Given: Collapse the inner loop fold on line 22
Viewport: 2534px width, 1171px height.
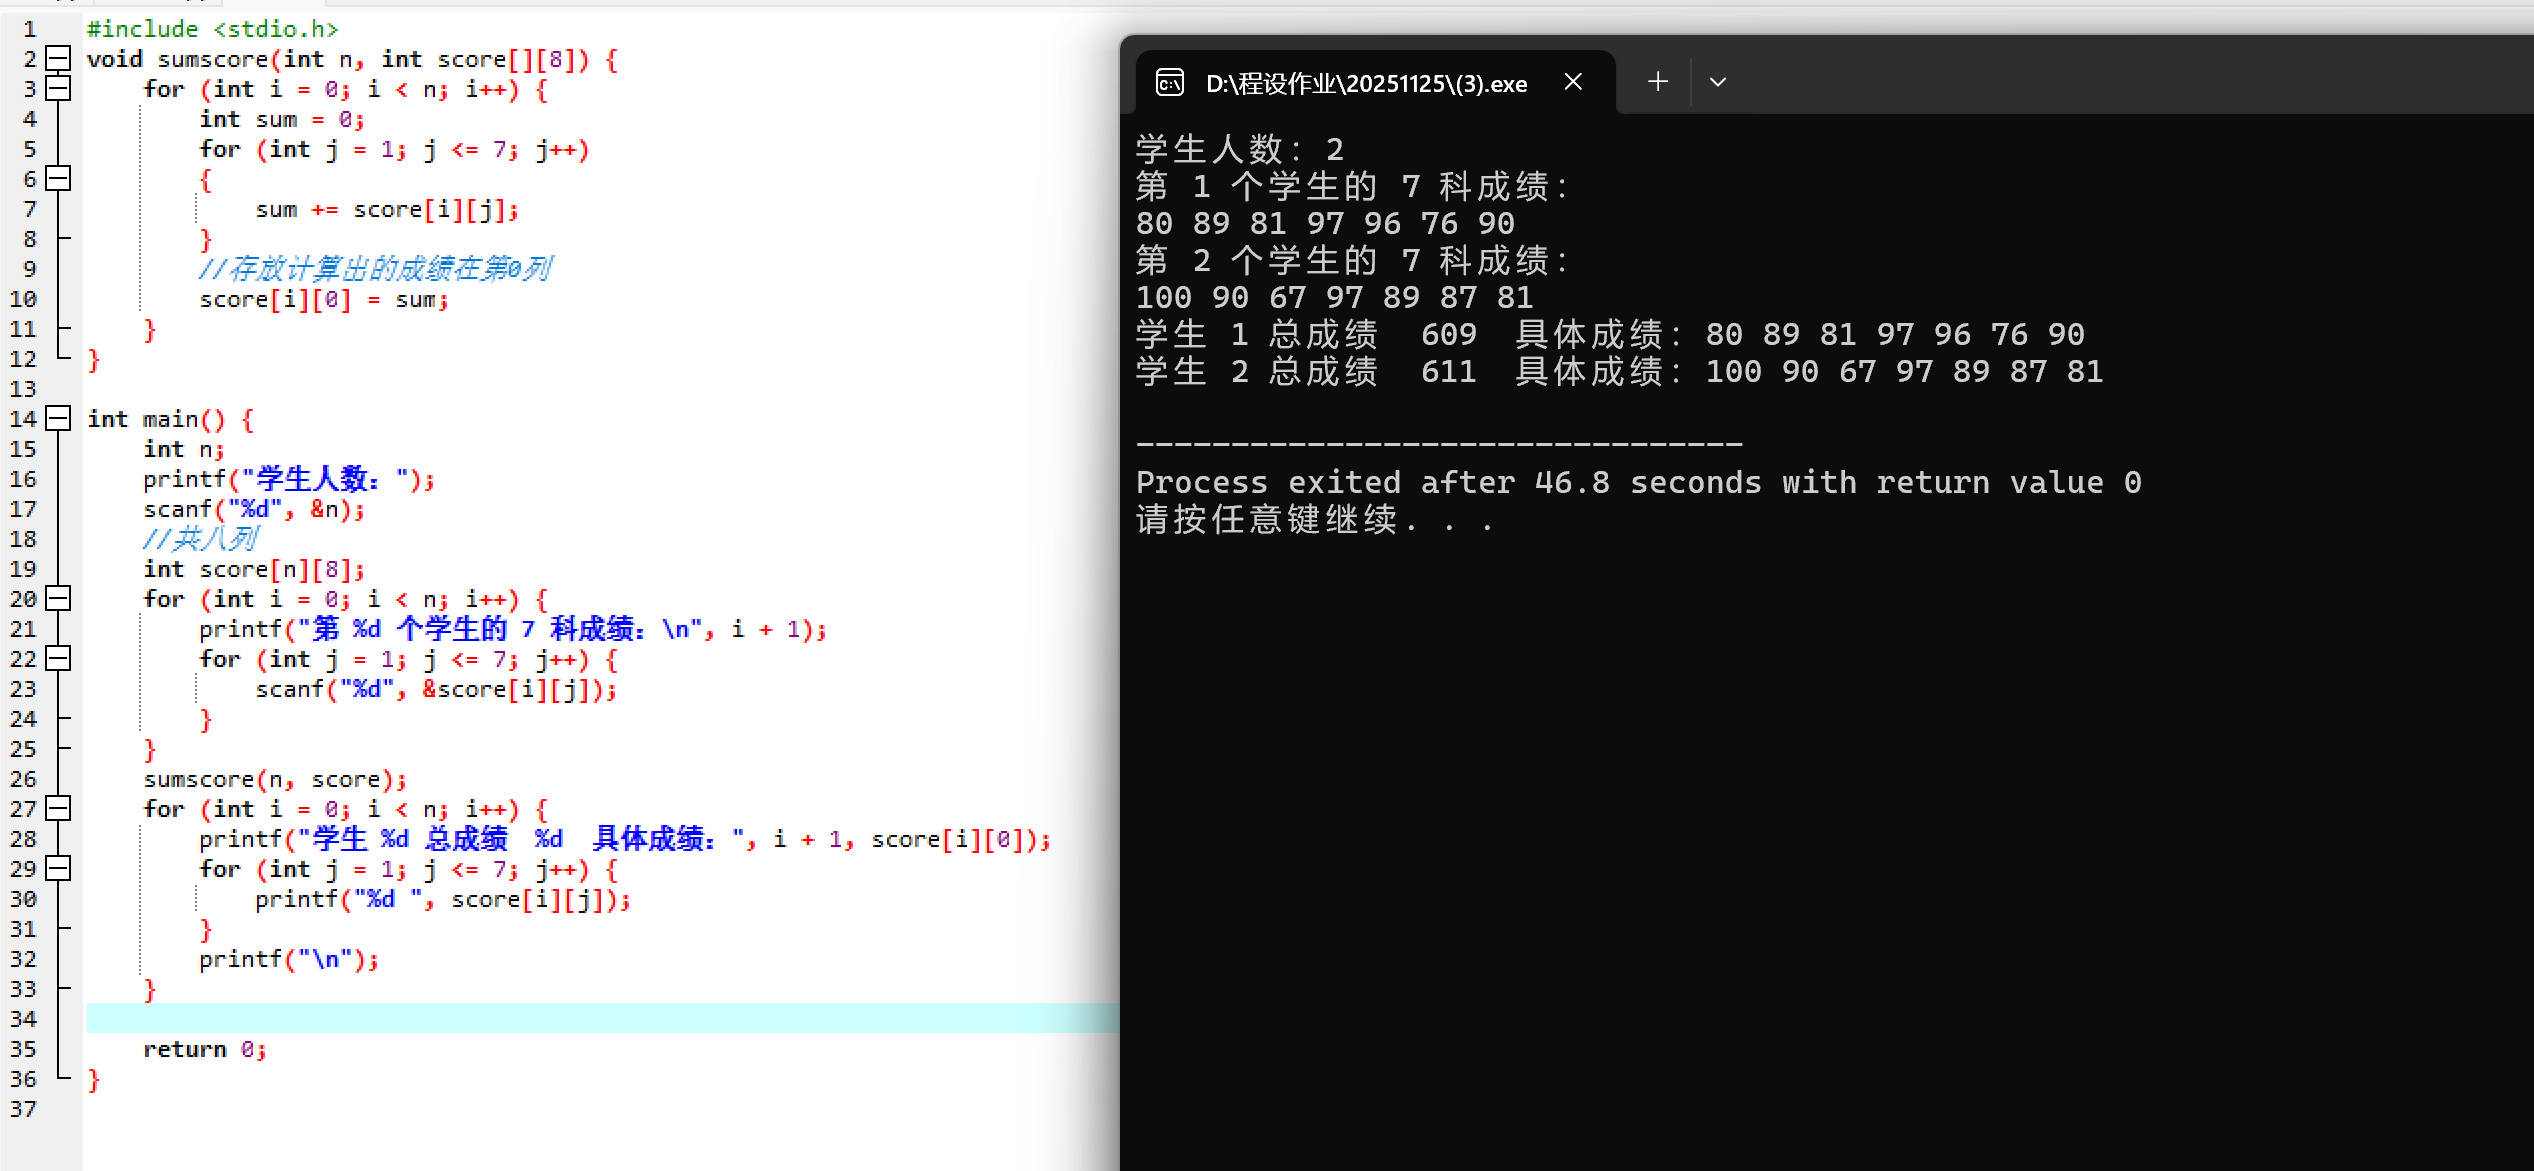Looking at the screenshot, I should tap(58, 658).
